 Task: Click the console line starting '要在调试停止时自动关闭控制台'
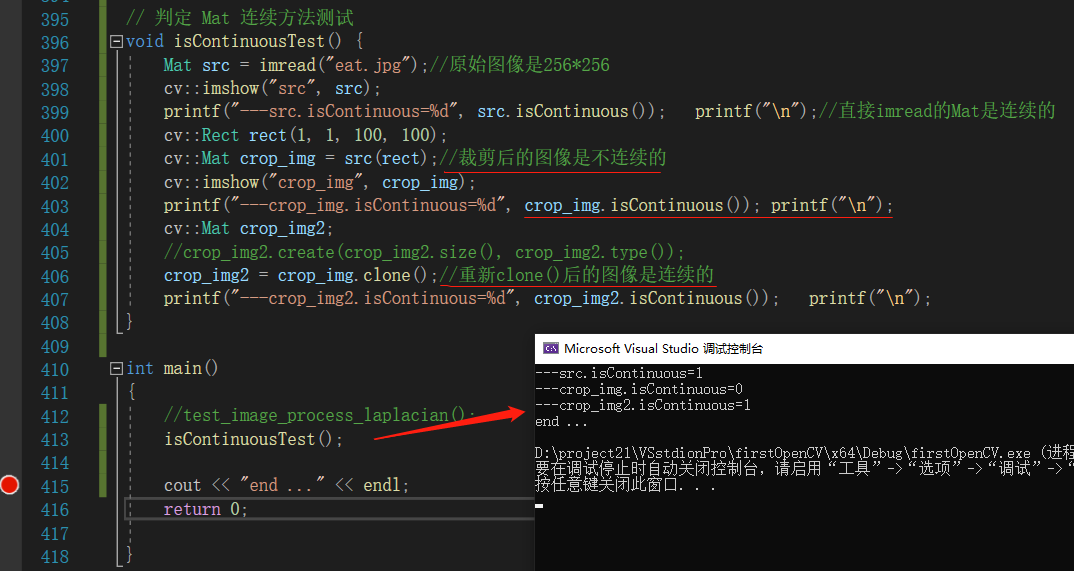pos(804,469)
